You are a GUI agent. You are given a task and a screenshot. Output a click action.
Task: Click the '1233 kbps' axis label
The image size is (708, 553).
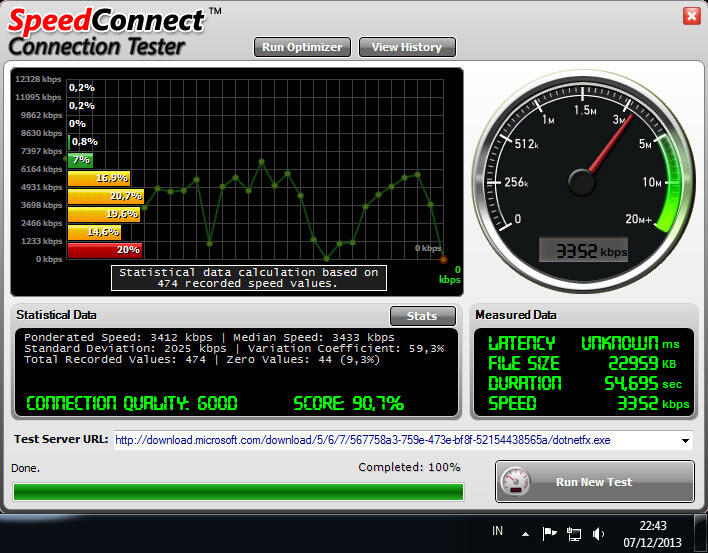pos(42,241)
